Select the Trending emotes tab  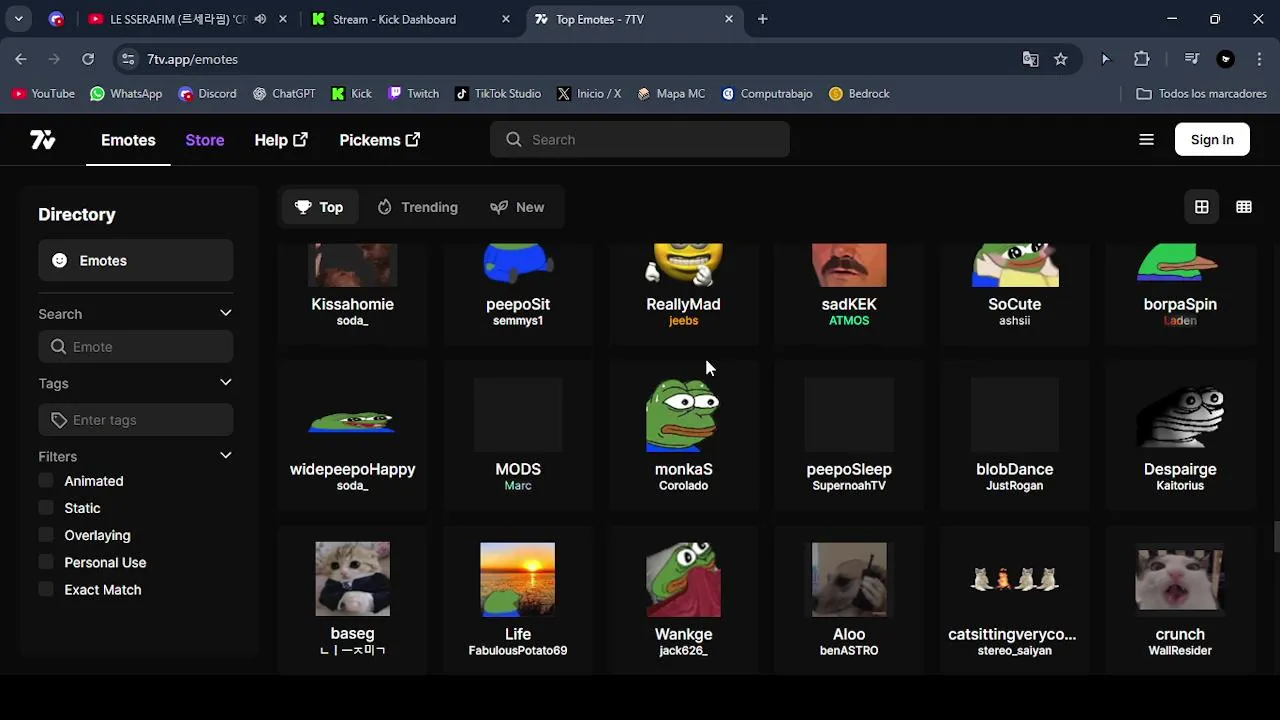click(x=417, y=207)
